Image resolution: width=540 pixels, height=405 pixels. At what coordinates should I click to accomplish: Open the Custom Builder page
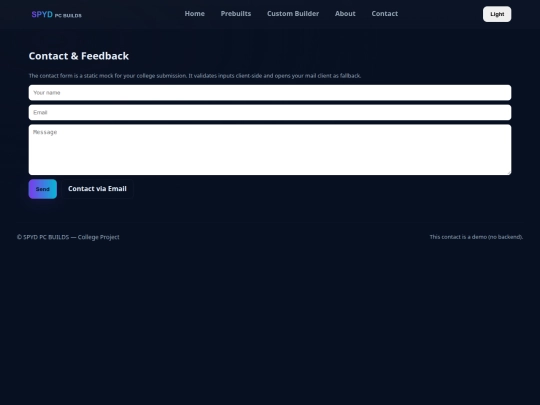[293, 14]
